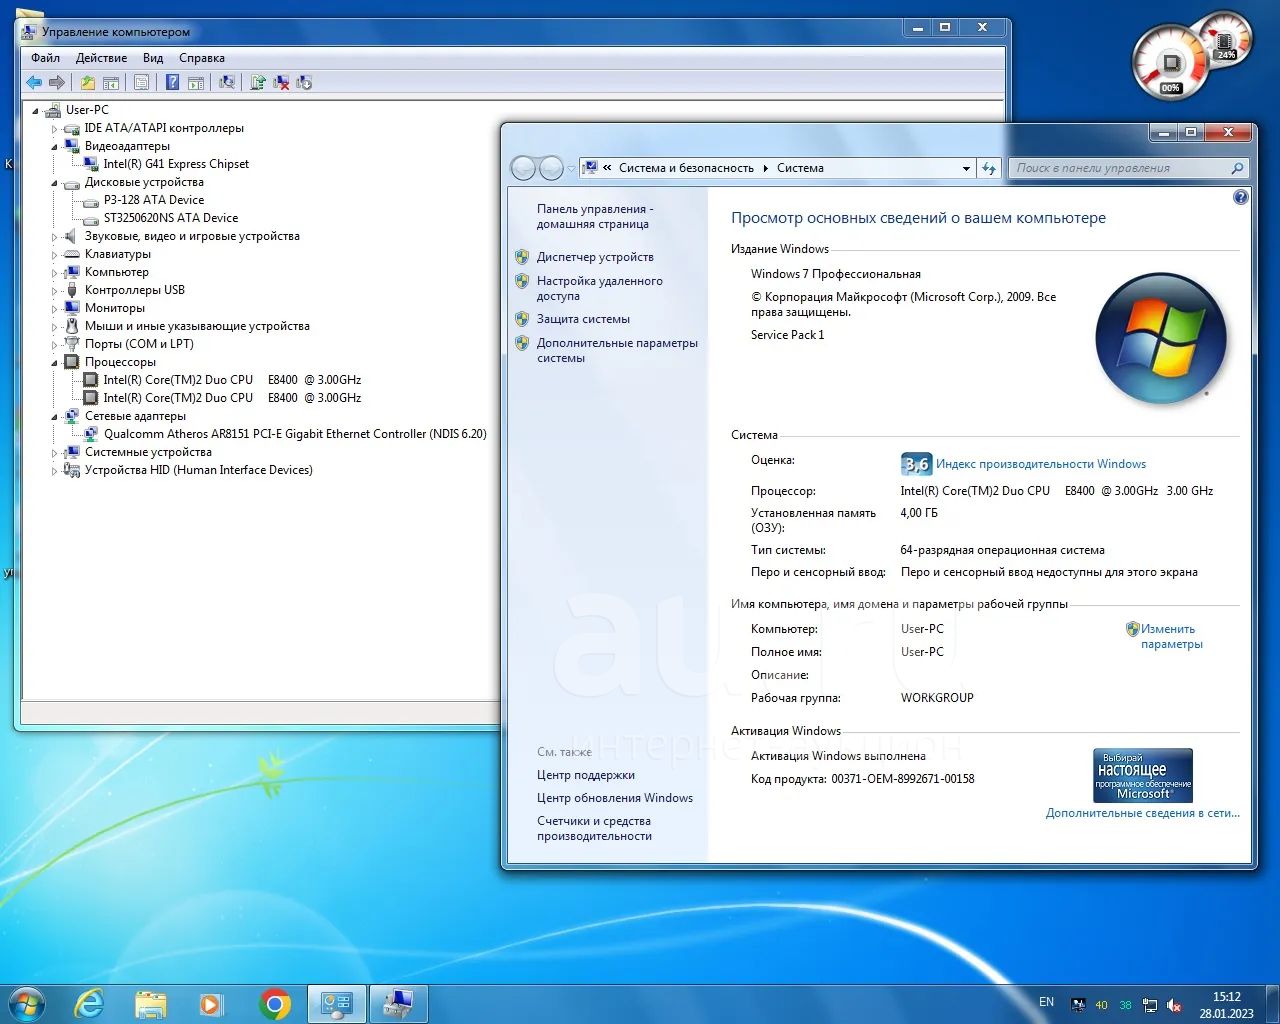The height and width of the screenshot is (1024, 1280).
Task: Open Google Chrome from the taskbar
Action: pyautogui.click(x=275, y=1003)
